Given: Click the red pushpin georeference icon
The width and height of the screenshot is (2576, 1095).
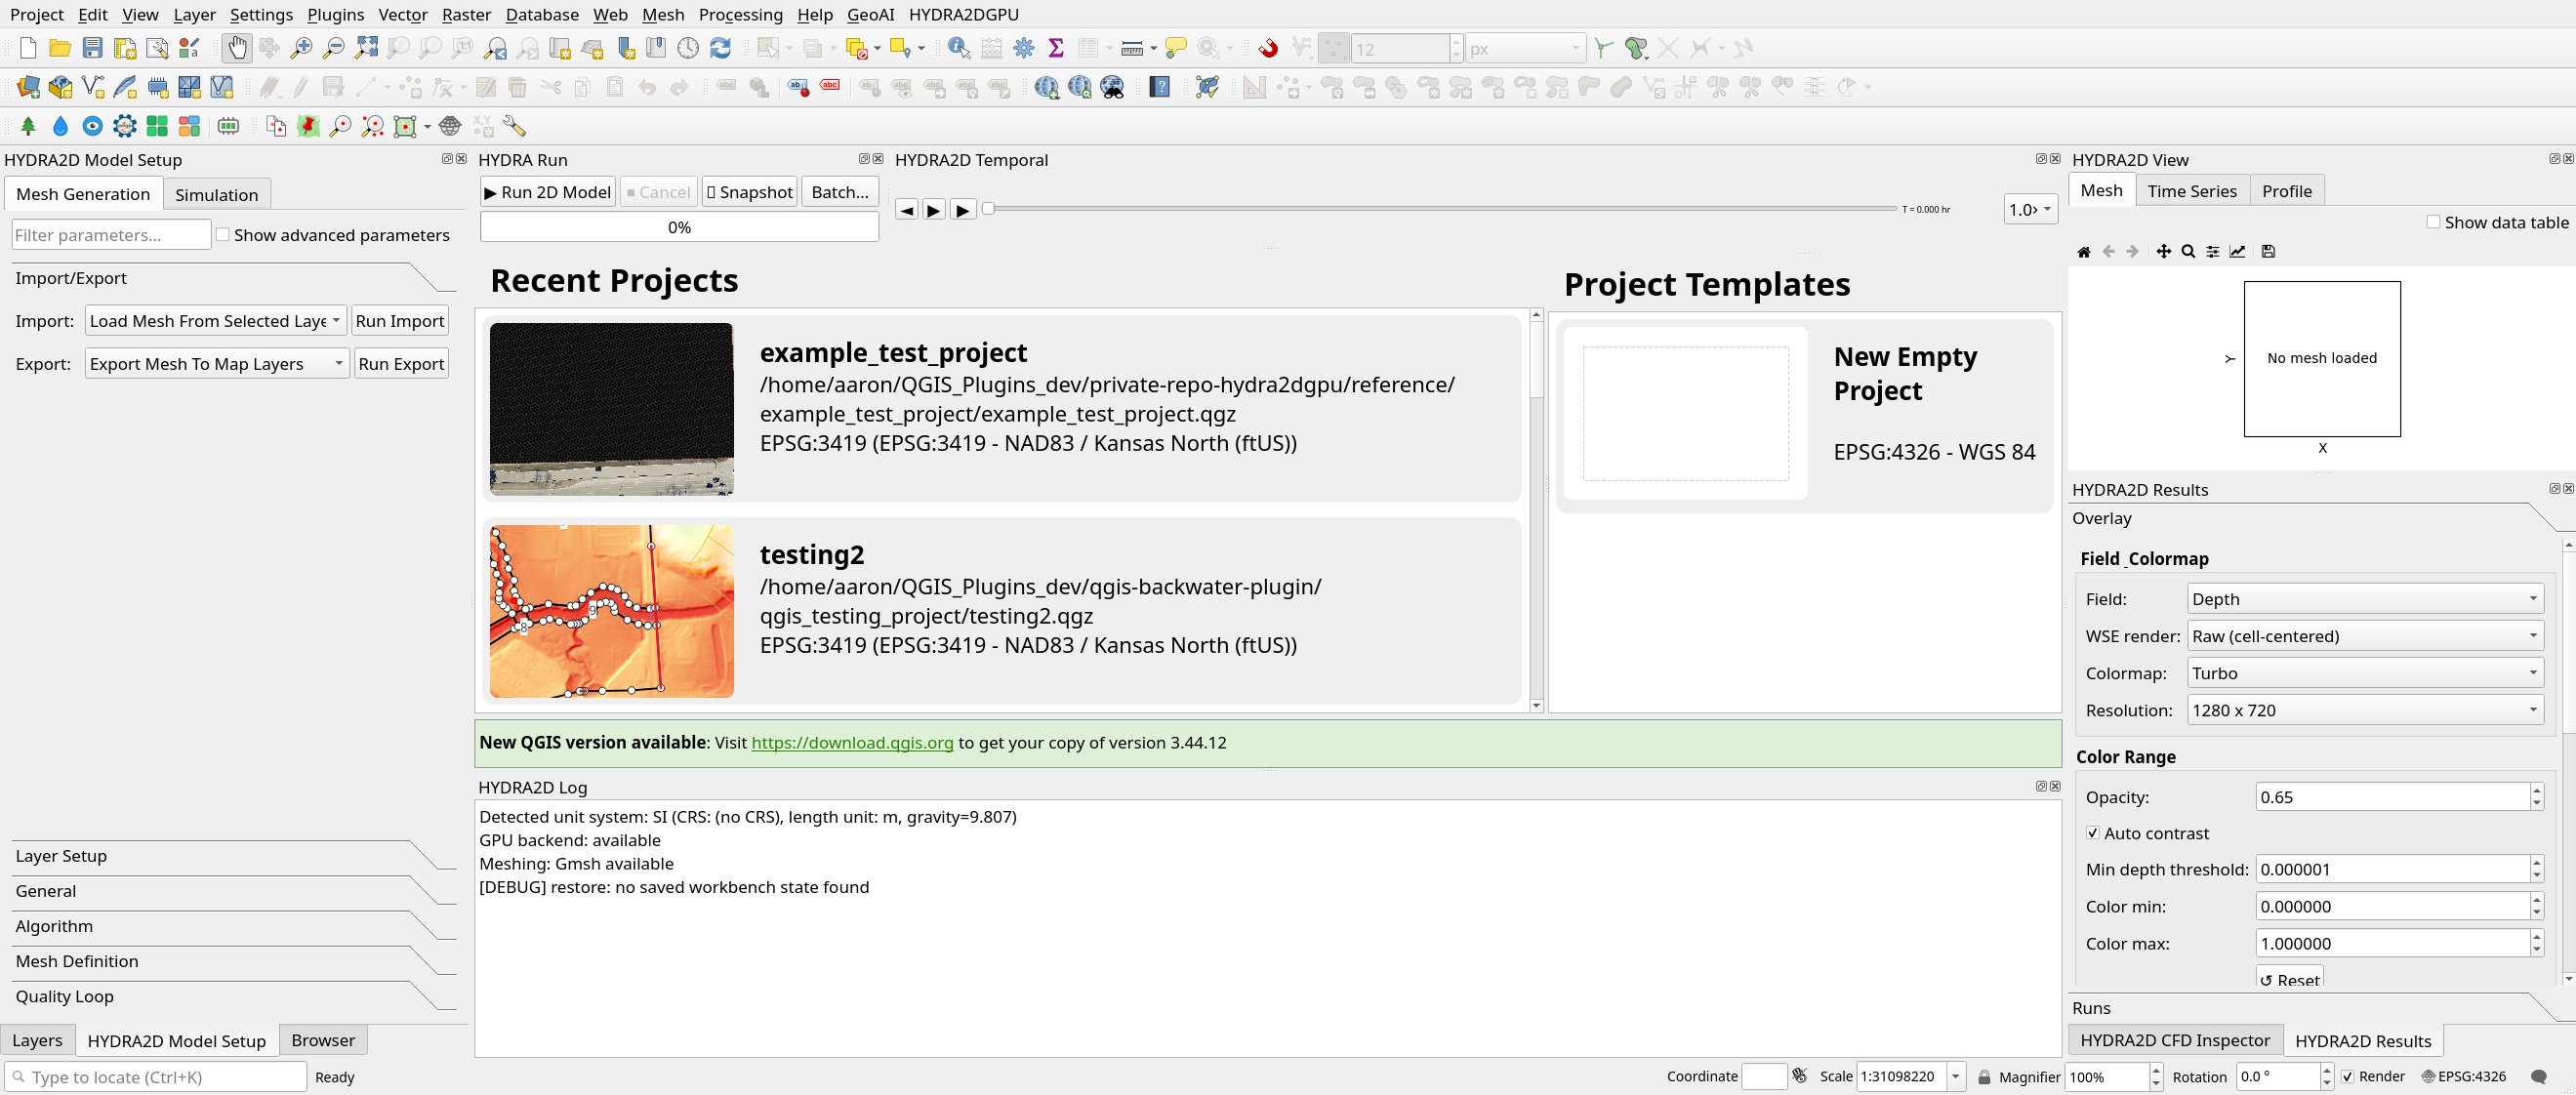Looking at the screenshot, I should (x=308, y=126).
